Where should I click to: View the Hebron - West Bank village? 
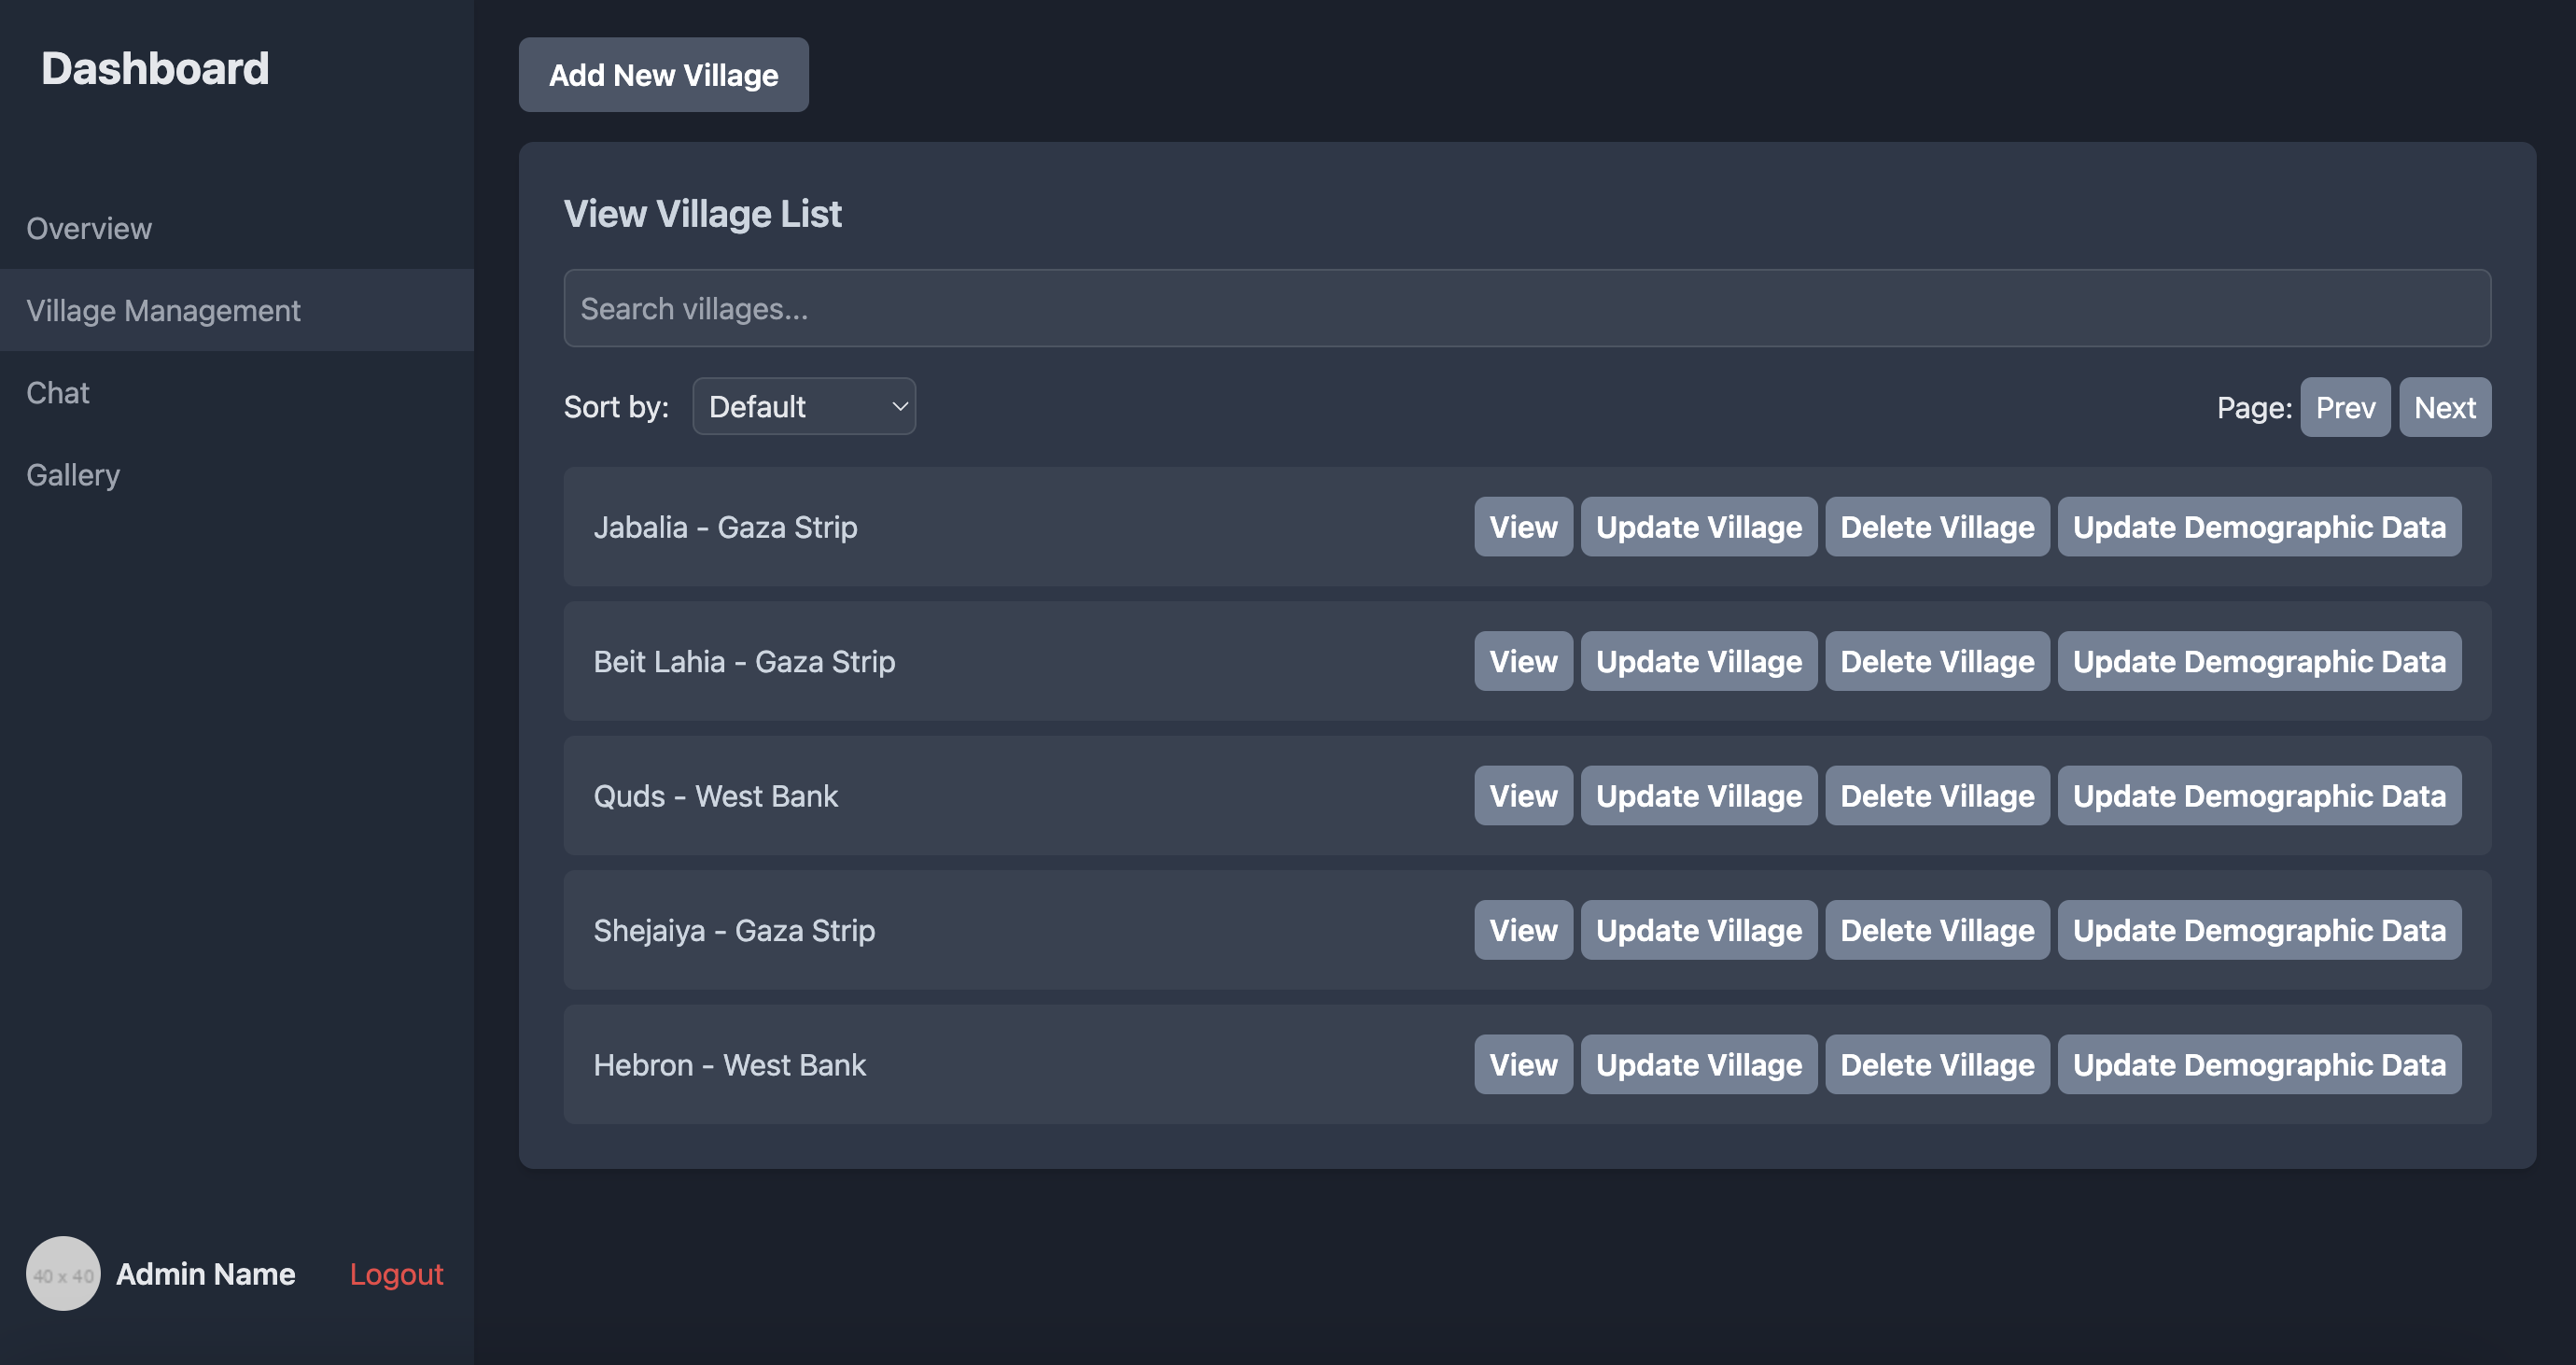point(1522,1064)
